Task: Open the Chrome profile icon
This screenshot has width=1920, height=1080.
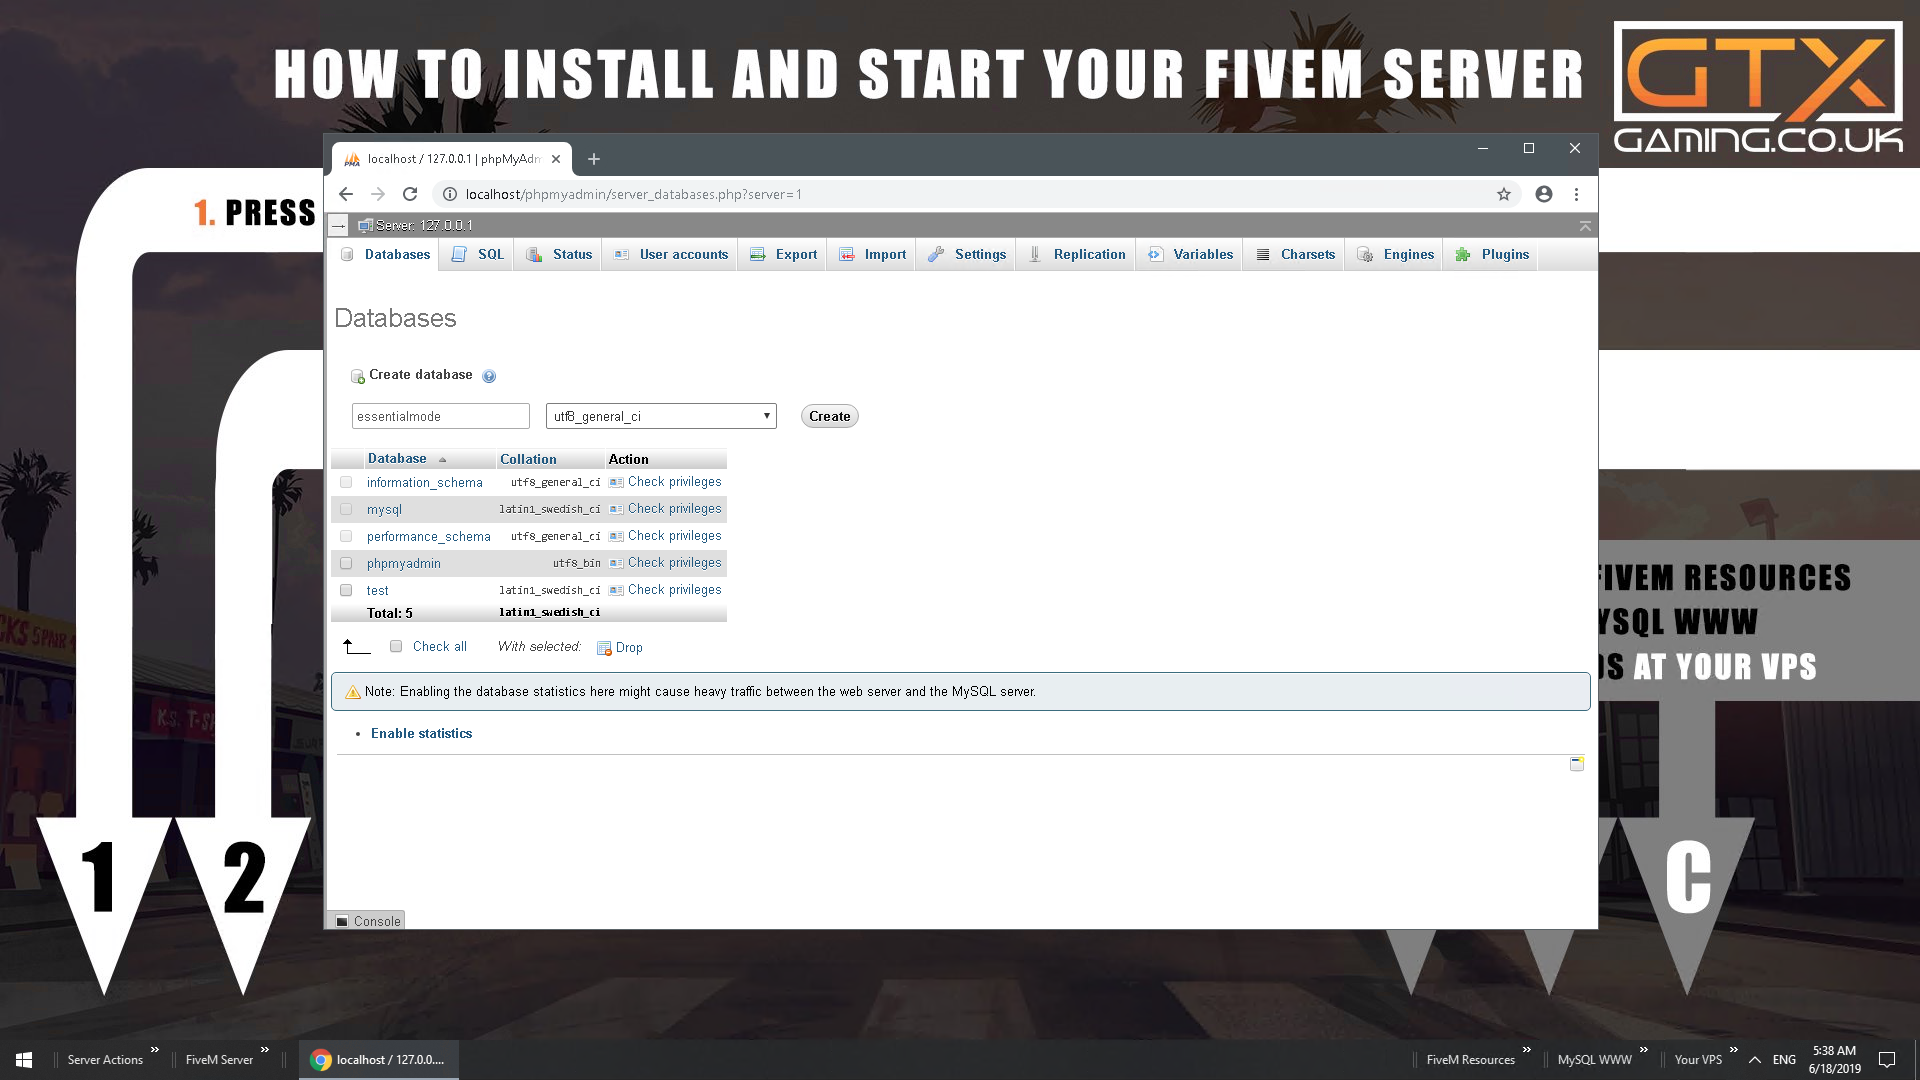Action: click(1544, 194)
